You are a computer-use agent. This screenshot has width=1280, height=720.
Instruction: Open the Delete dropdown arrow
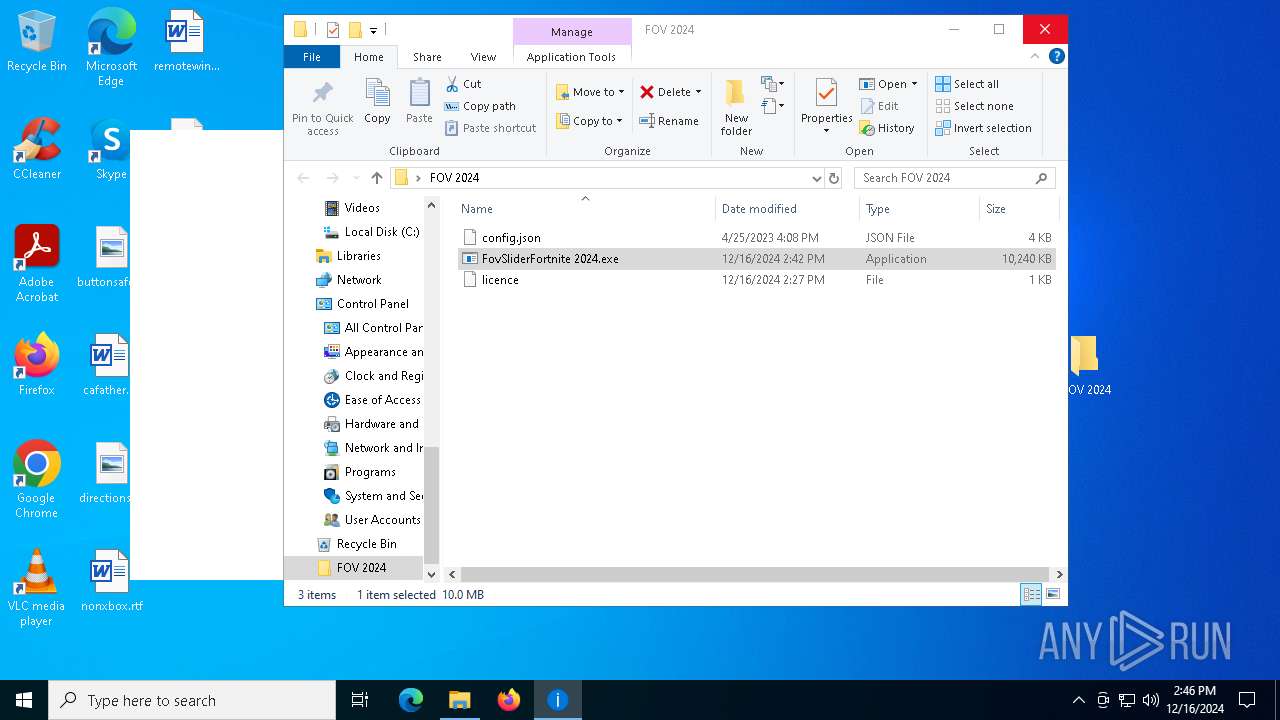click(698, 92)
